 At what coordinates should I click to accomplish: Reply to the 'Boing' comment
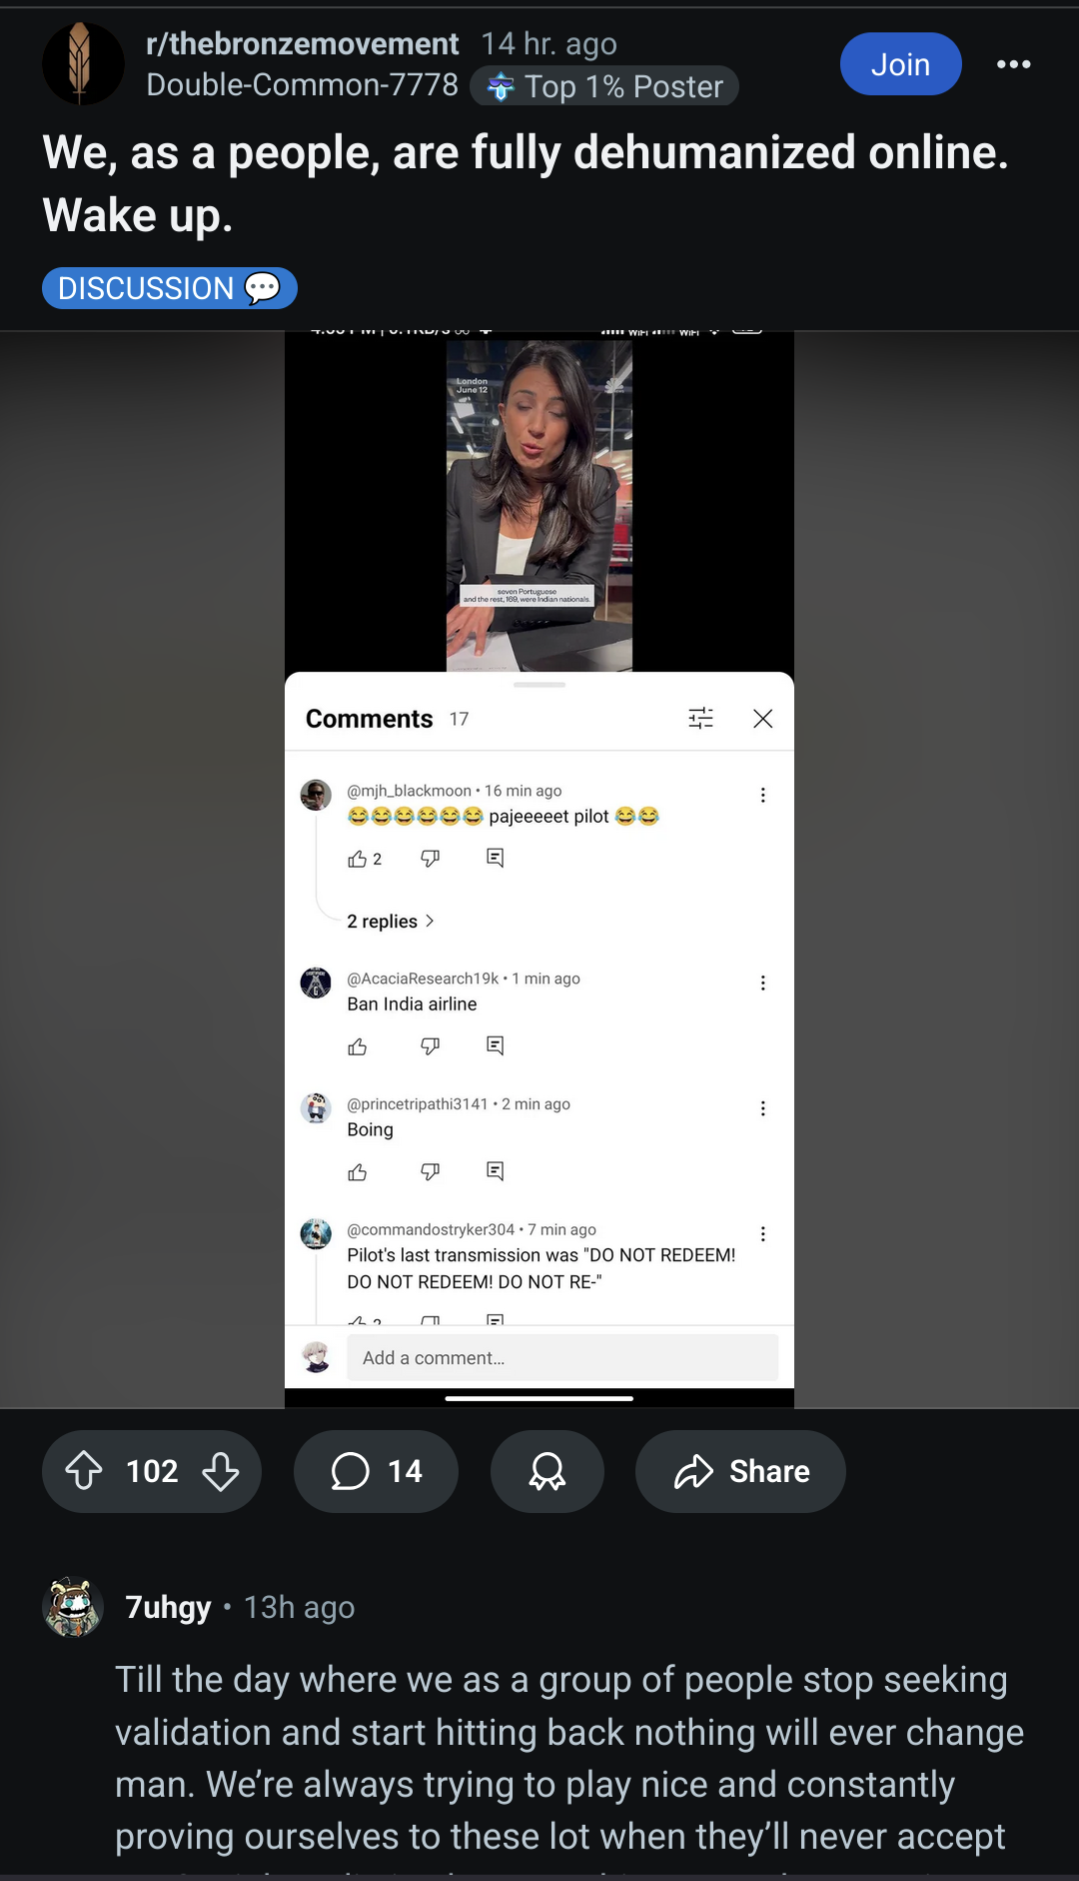click(495, 1171)
